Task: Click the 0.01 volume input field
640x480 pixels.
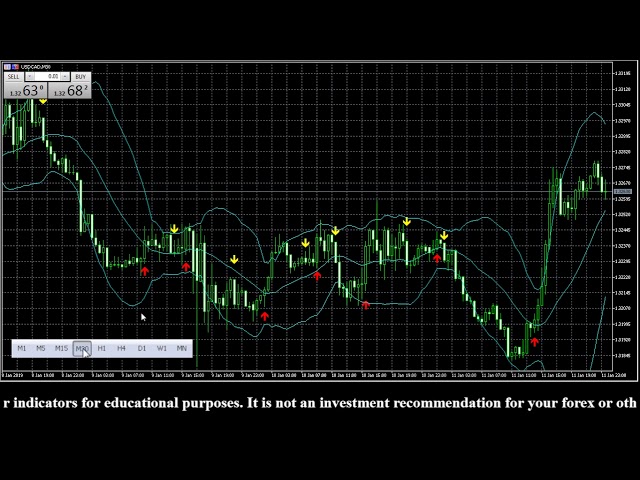Action: click(x=48, y=76)
